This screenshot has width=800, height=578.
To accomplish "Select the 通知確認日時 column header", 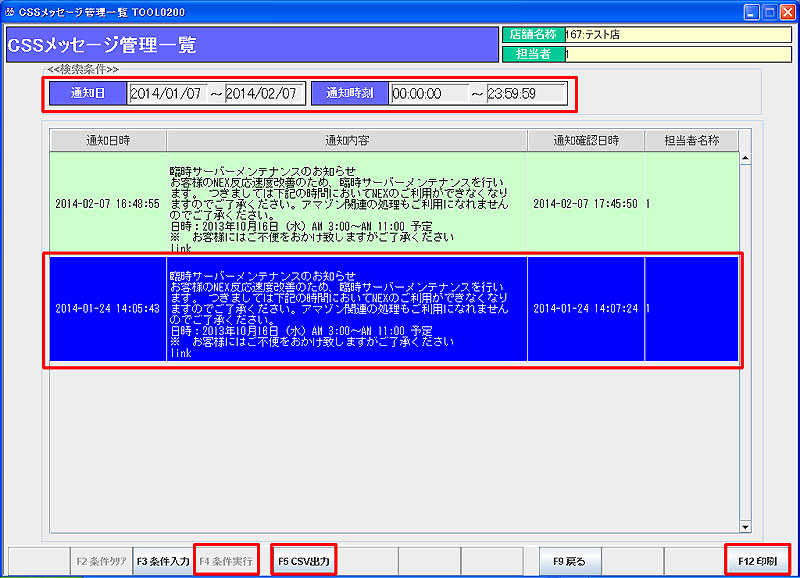I will (586, 140).
